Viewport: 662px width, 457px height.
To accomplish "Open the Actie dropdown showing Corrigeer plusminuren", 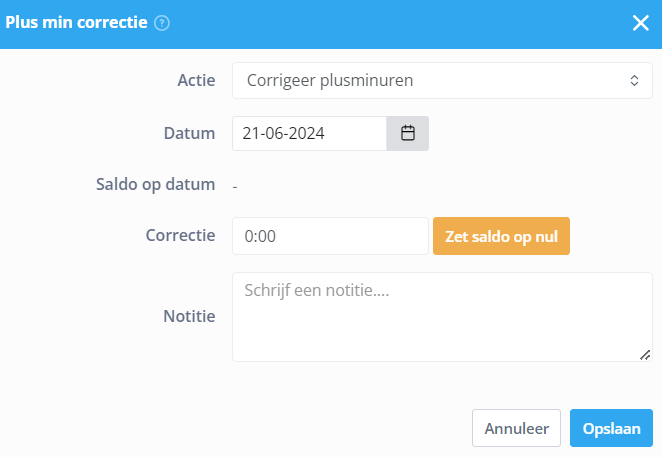I will [x=442, y=81].
